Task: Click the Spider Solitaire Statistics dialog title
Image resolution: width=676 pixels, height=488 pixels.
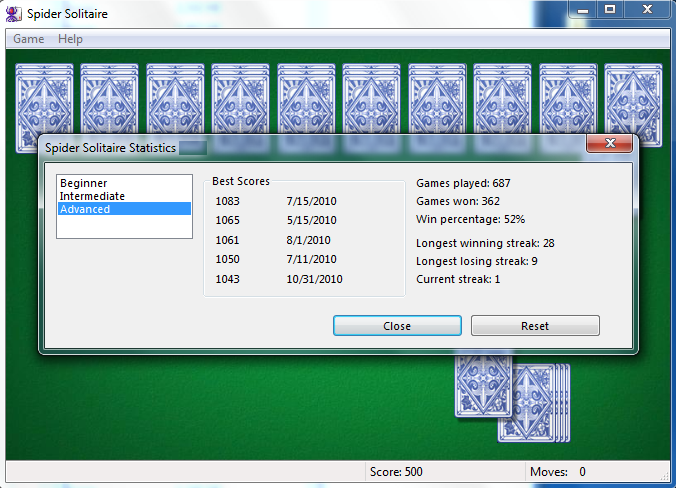Action: coord(111,148)
